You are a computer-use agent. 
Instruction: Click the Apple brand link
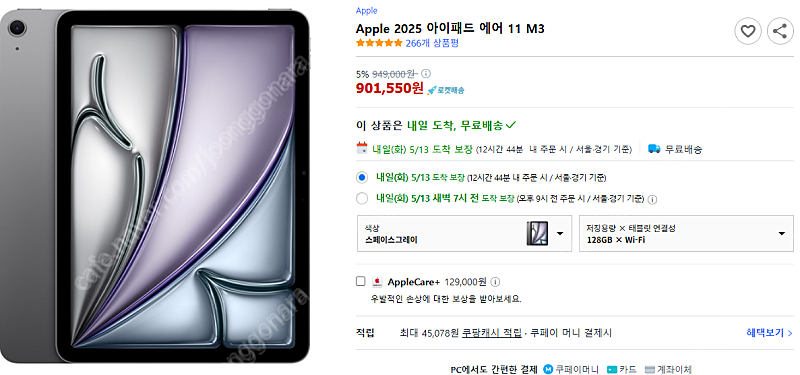[x=366, y=11]
